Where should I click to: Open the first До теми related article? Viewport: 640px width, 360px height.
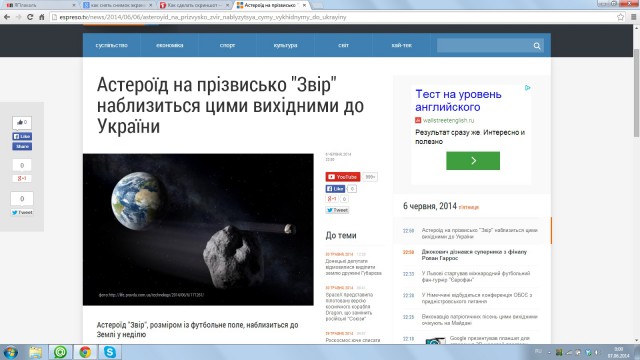[x=353, y=267]
